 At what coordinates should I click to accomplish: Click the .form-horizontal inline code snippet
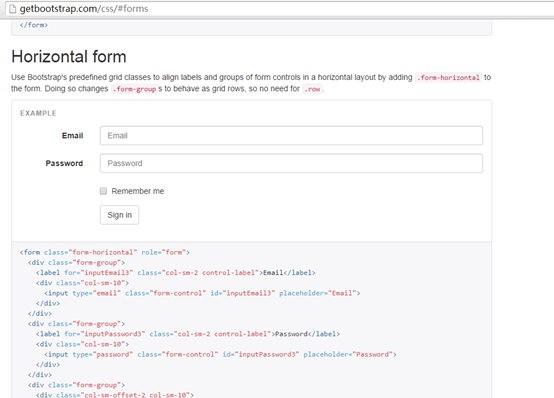pyautogui.click(x=448, y=77)
